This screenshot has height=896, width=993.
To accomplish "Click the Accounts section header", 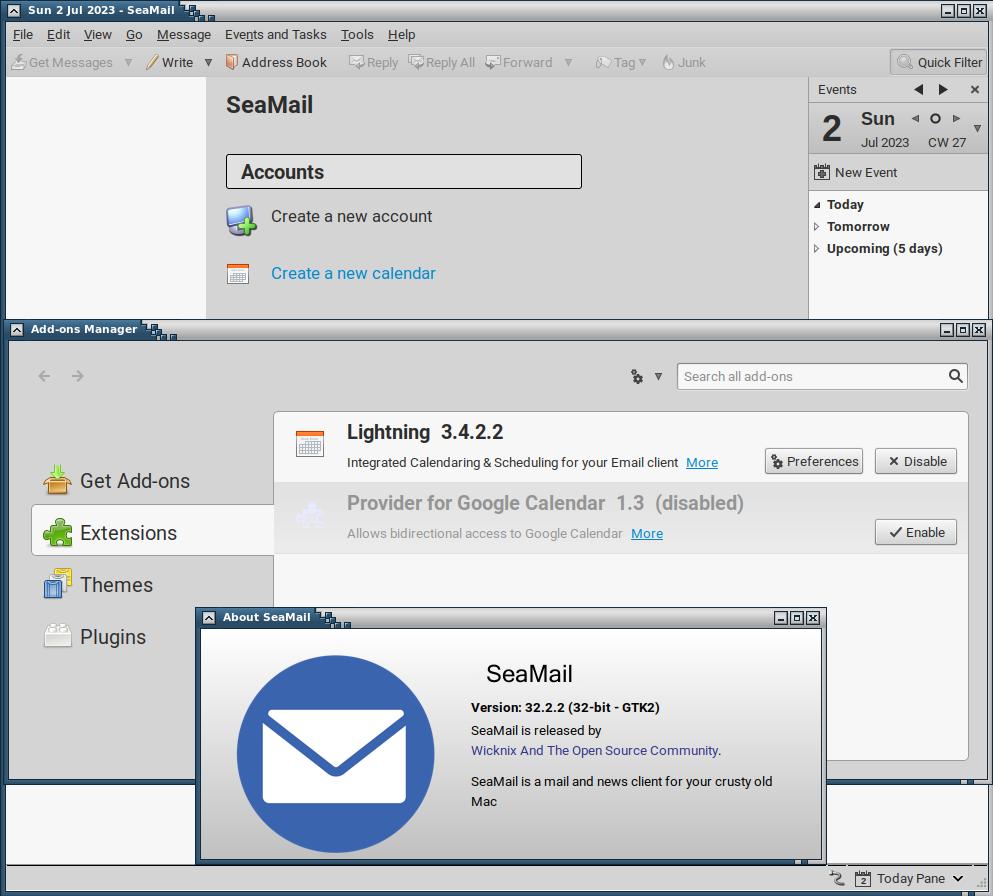I will (403, 172).
